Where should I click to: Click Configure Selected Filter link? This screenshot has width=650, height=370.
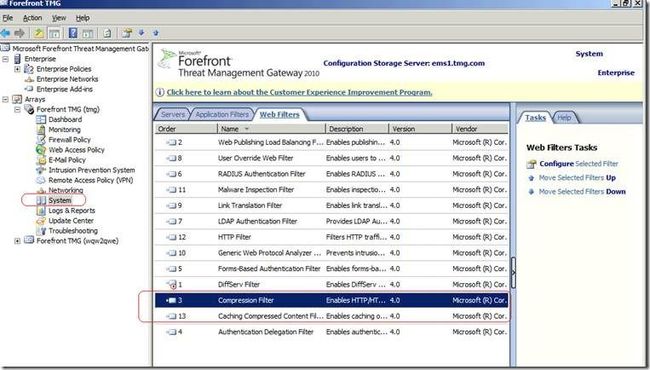[579, 164]
